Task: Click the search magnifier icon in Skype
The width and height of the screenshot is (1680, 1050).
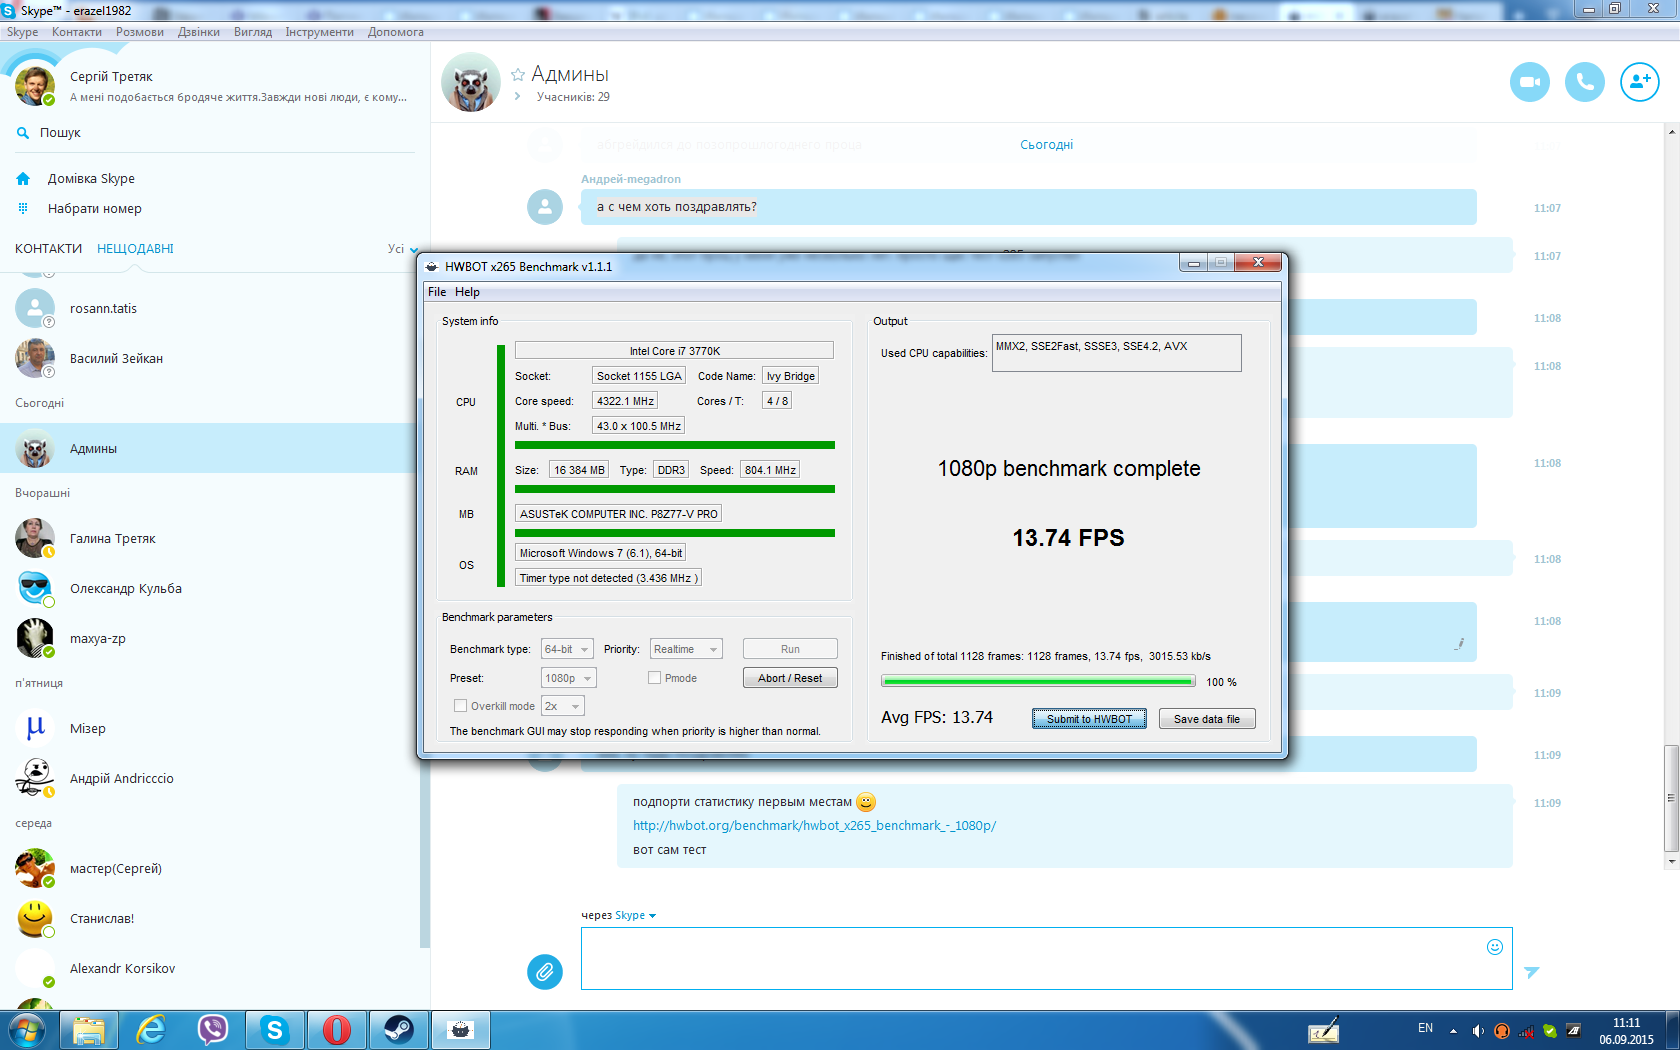Action: click(x=23, y=132)
